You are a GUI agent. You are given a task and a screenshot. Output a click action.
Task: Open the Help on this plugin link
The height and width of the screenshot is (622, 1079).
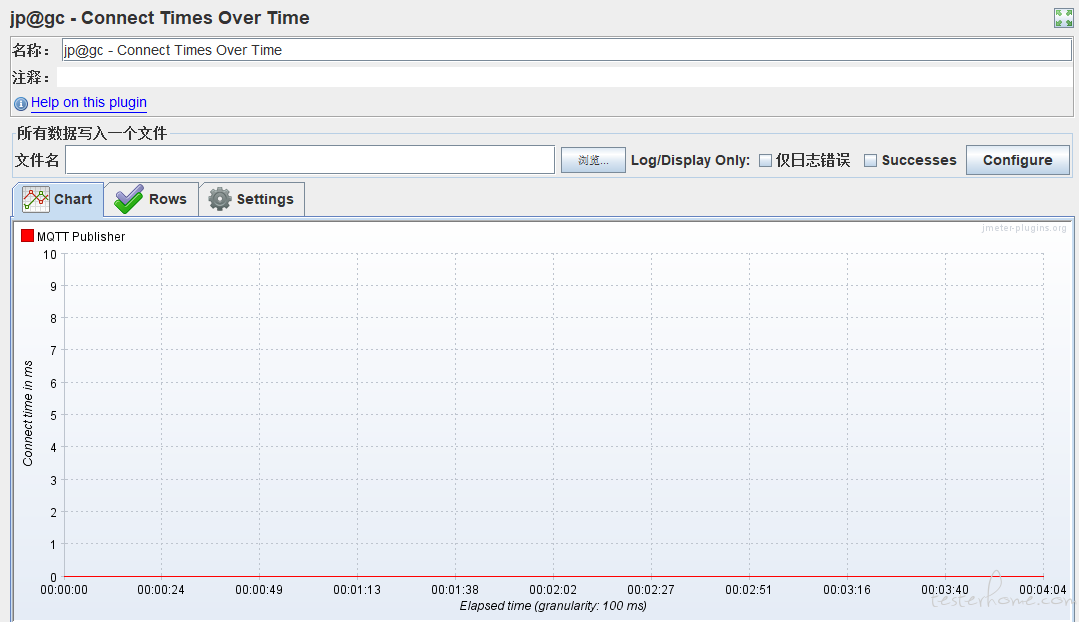89,102
